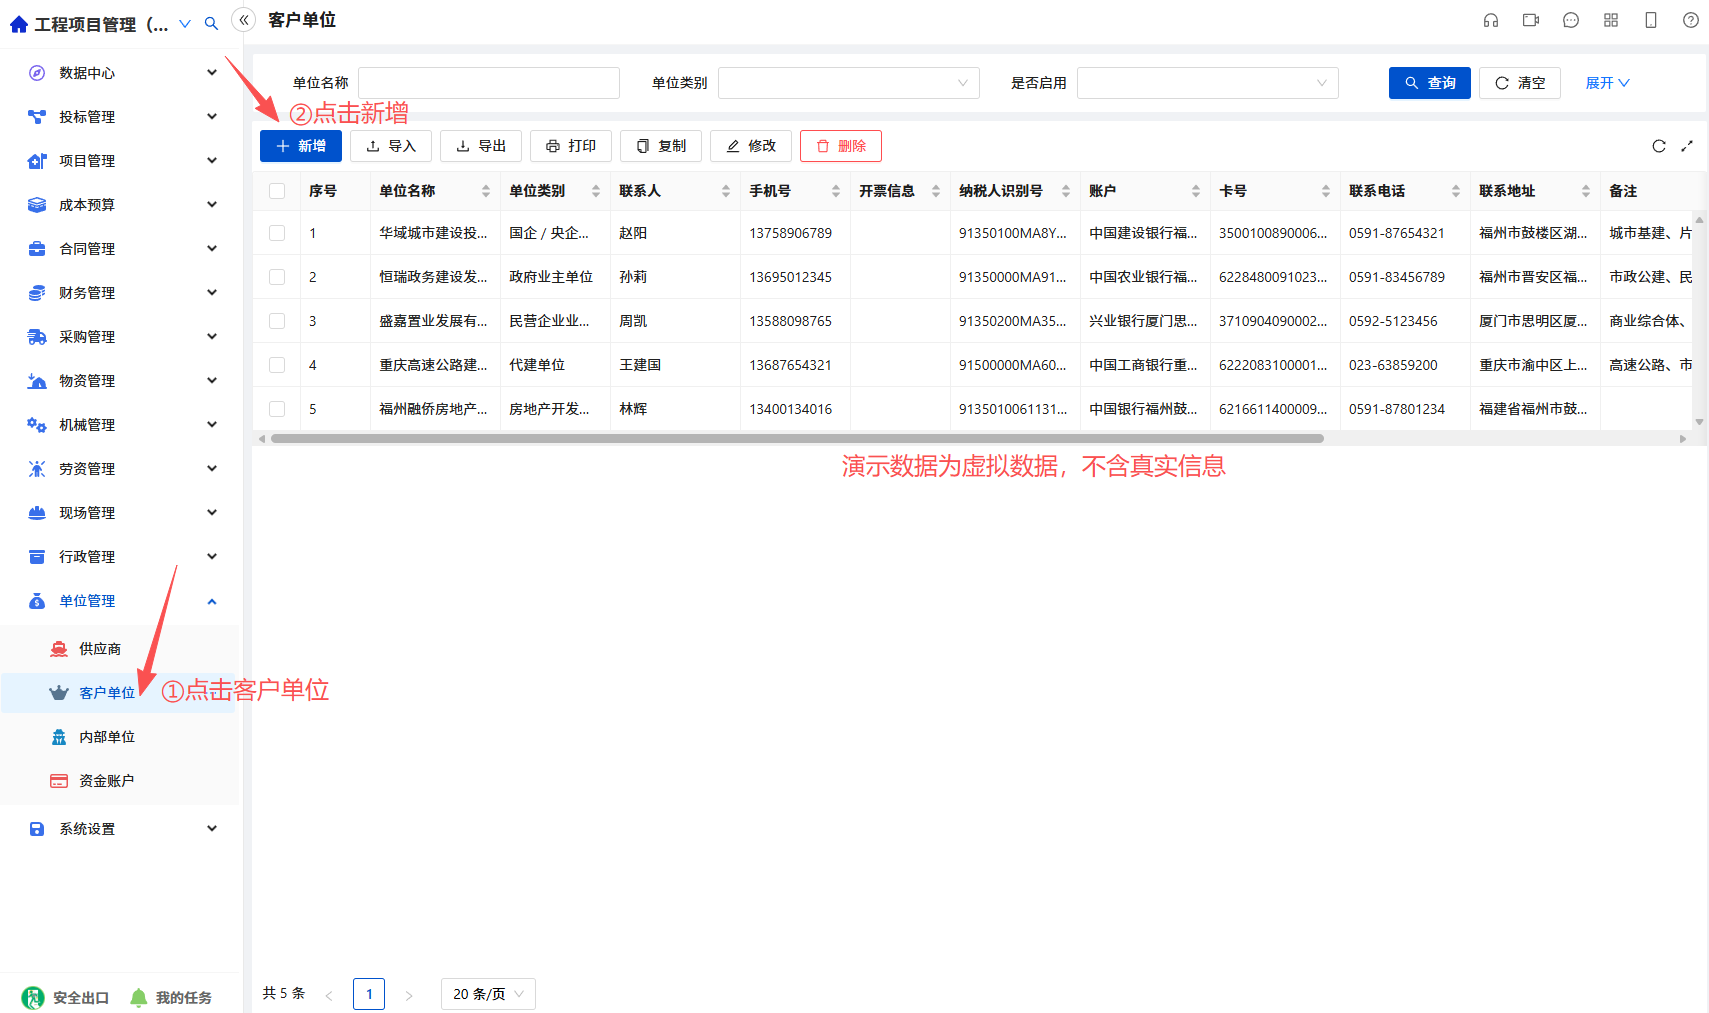The width and height of the screenshot is (1709, 1013).
Task: Click the 导出 button
Action: pos(481,146)
